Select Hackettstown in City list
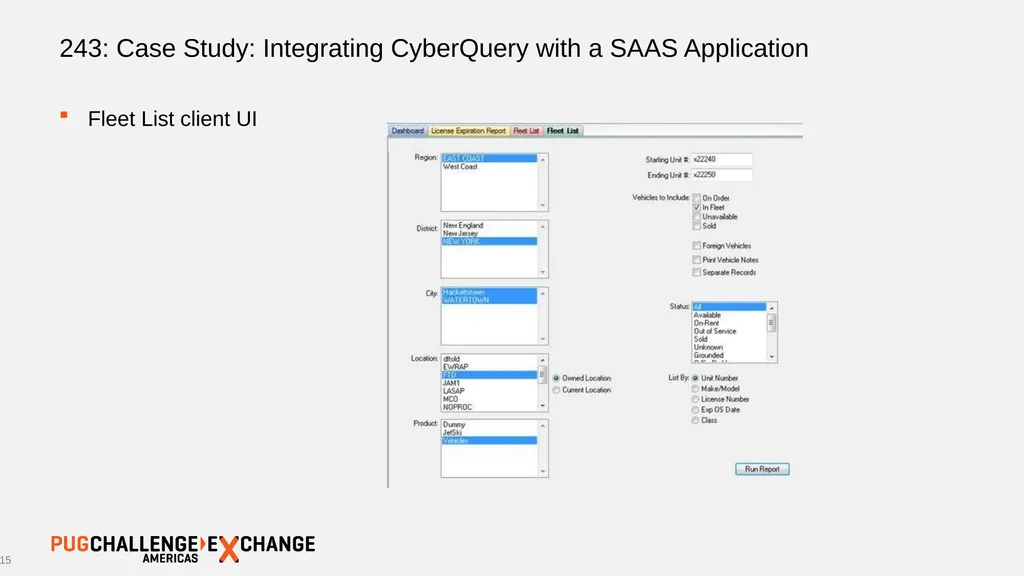 489,292
